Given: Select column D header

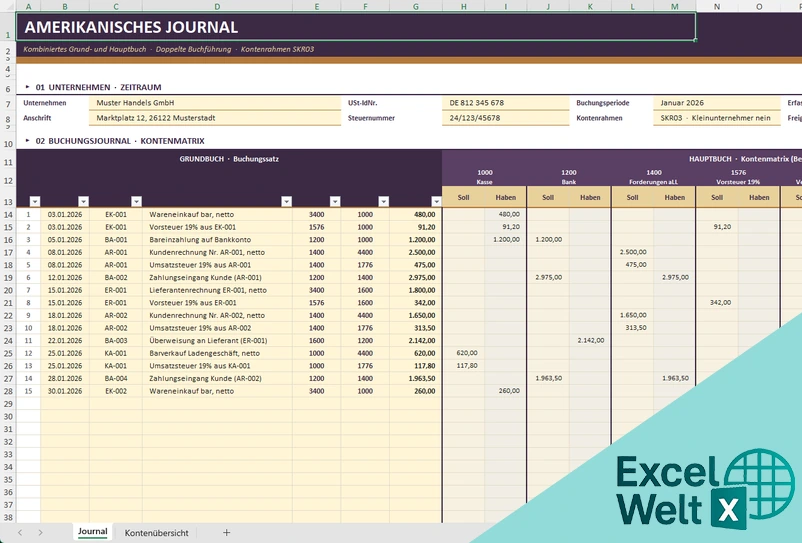Looking at the screenshot, I should click(x=217, y=6).
